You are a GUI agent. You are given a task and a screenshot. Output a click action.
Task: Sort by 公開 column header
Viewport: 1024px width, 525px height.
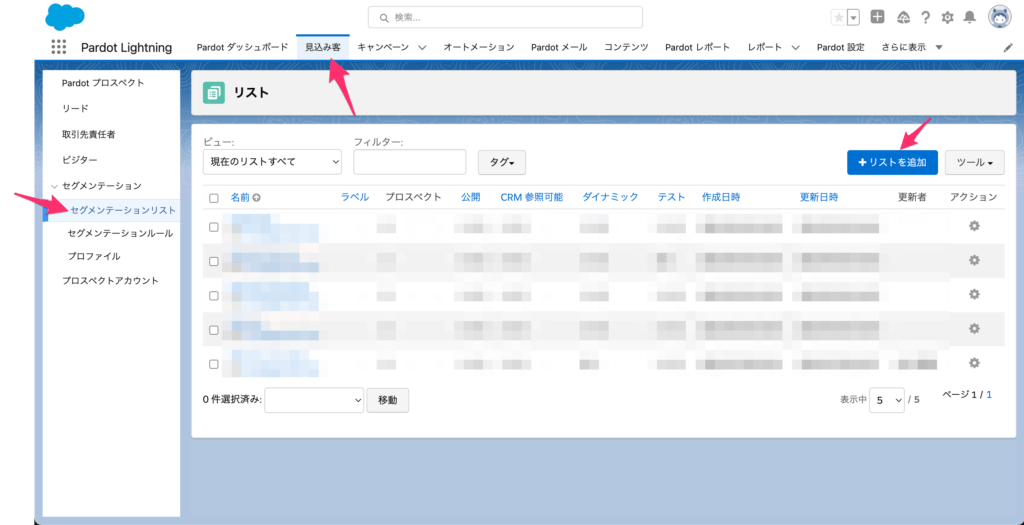pyautogui.click(x=470, y=197)
